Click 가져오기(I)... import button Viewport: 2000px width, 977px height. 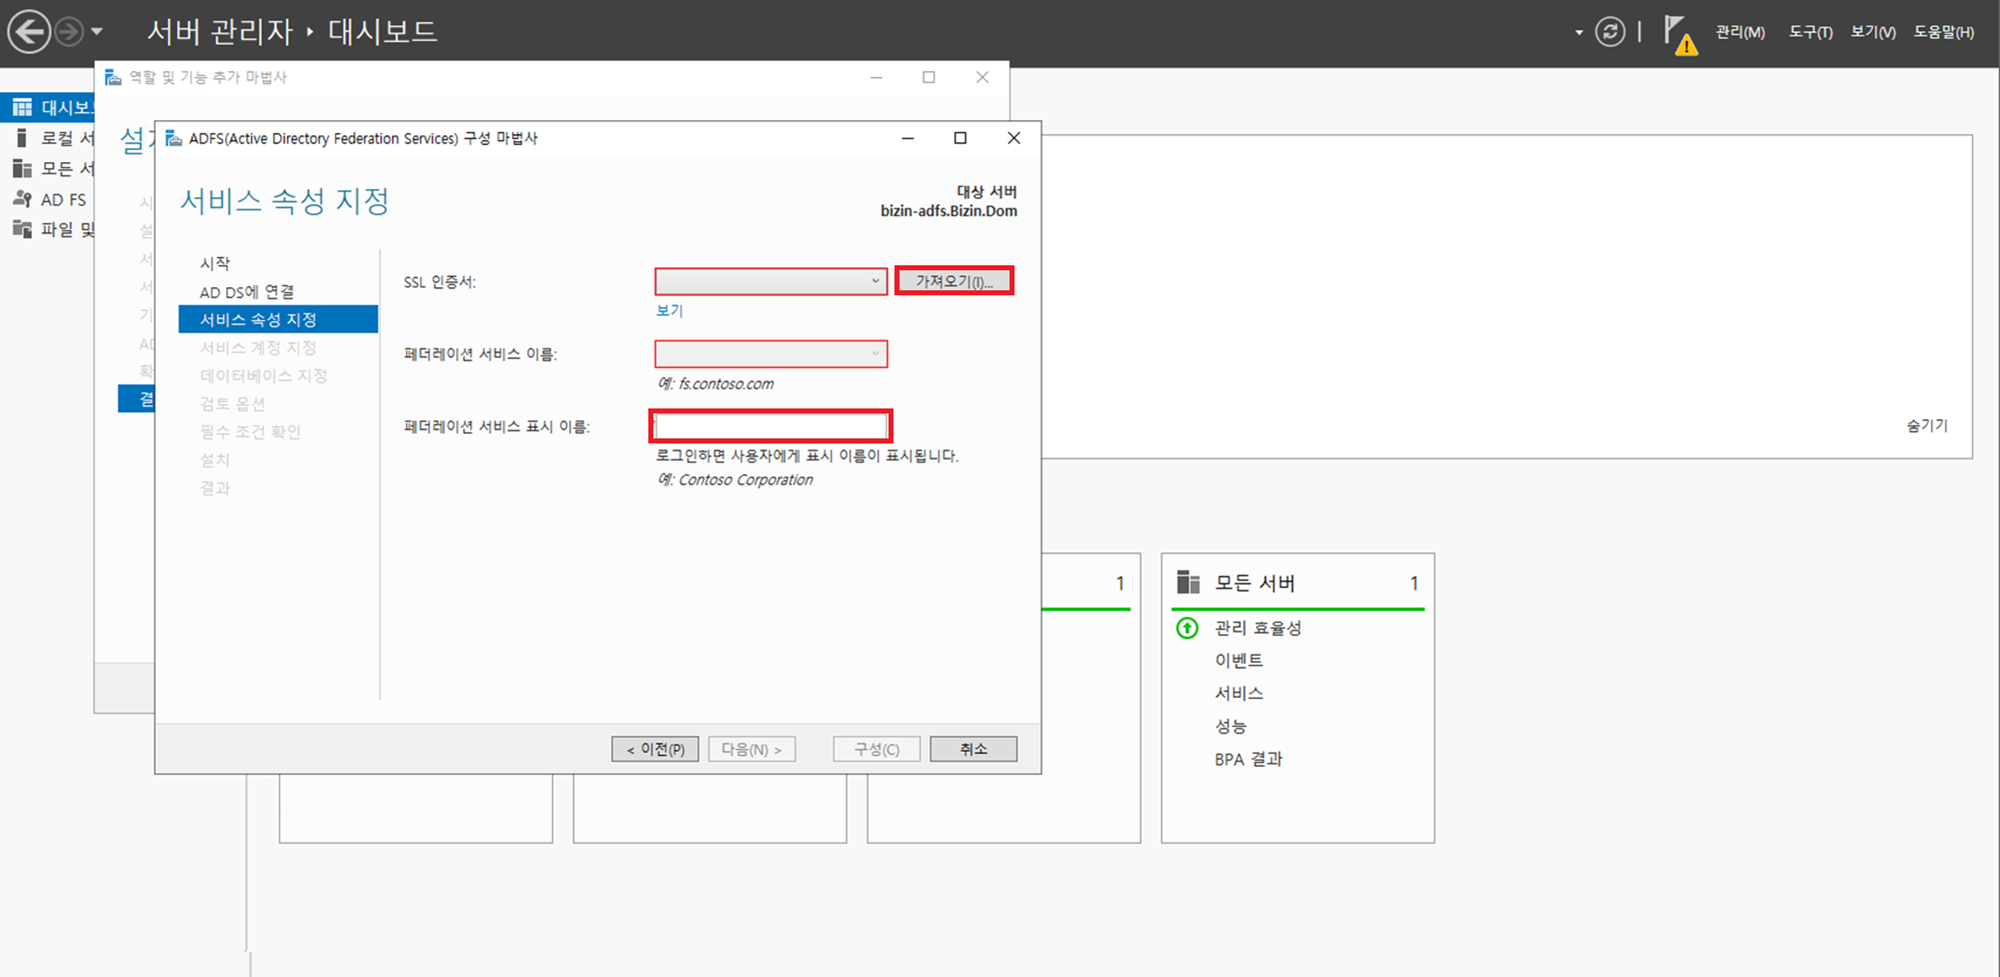tap(954, 281)
